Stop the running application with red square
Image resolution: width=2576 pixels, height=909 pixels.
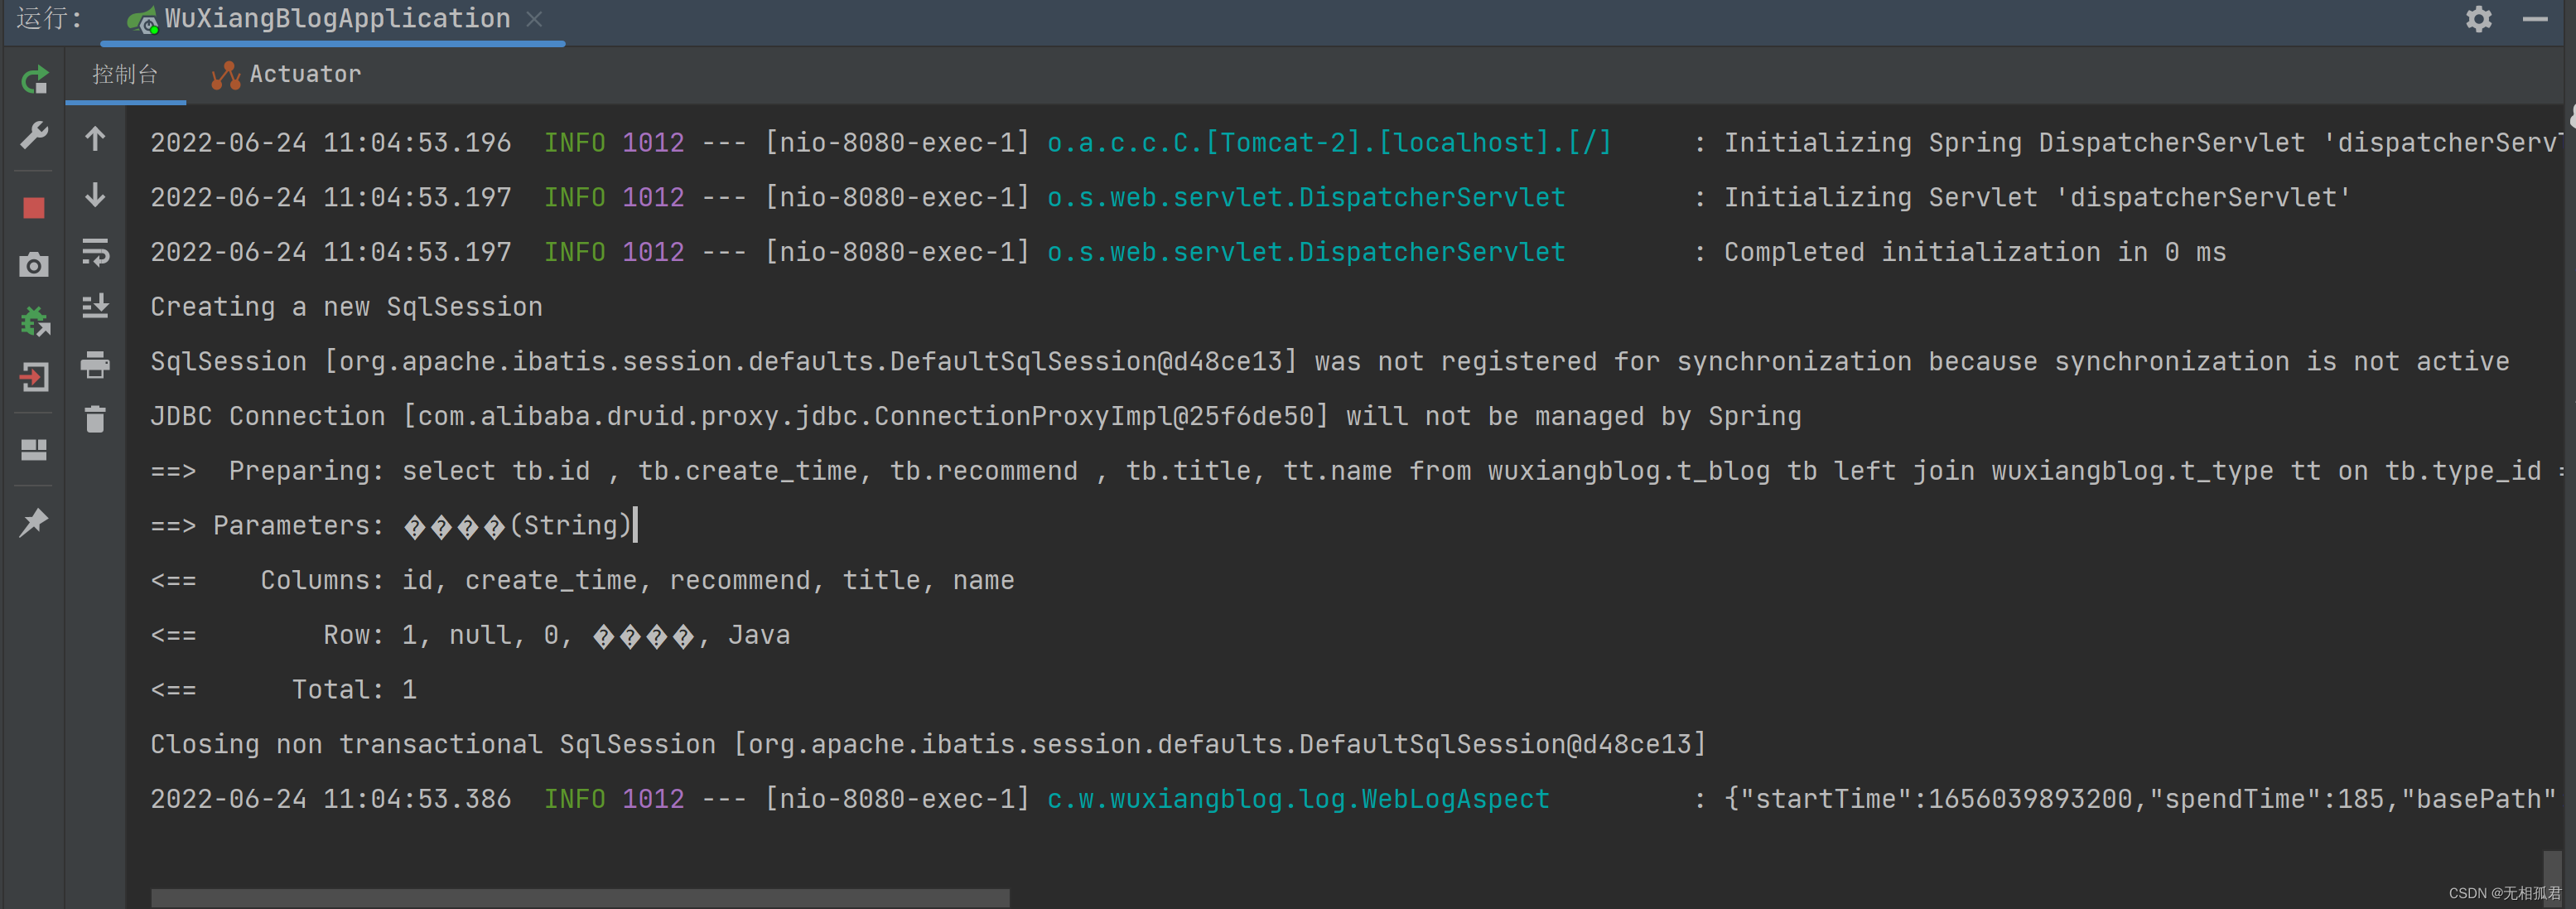tap(34, 207)
